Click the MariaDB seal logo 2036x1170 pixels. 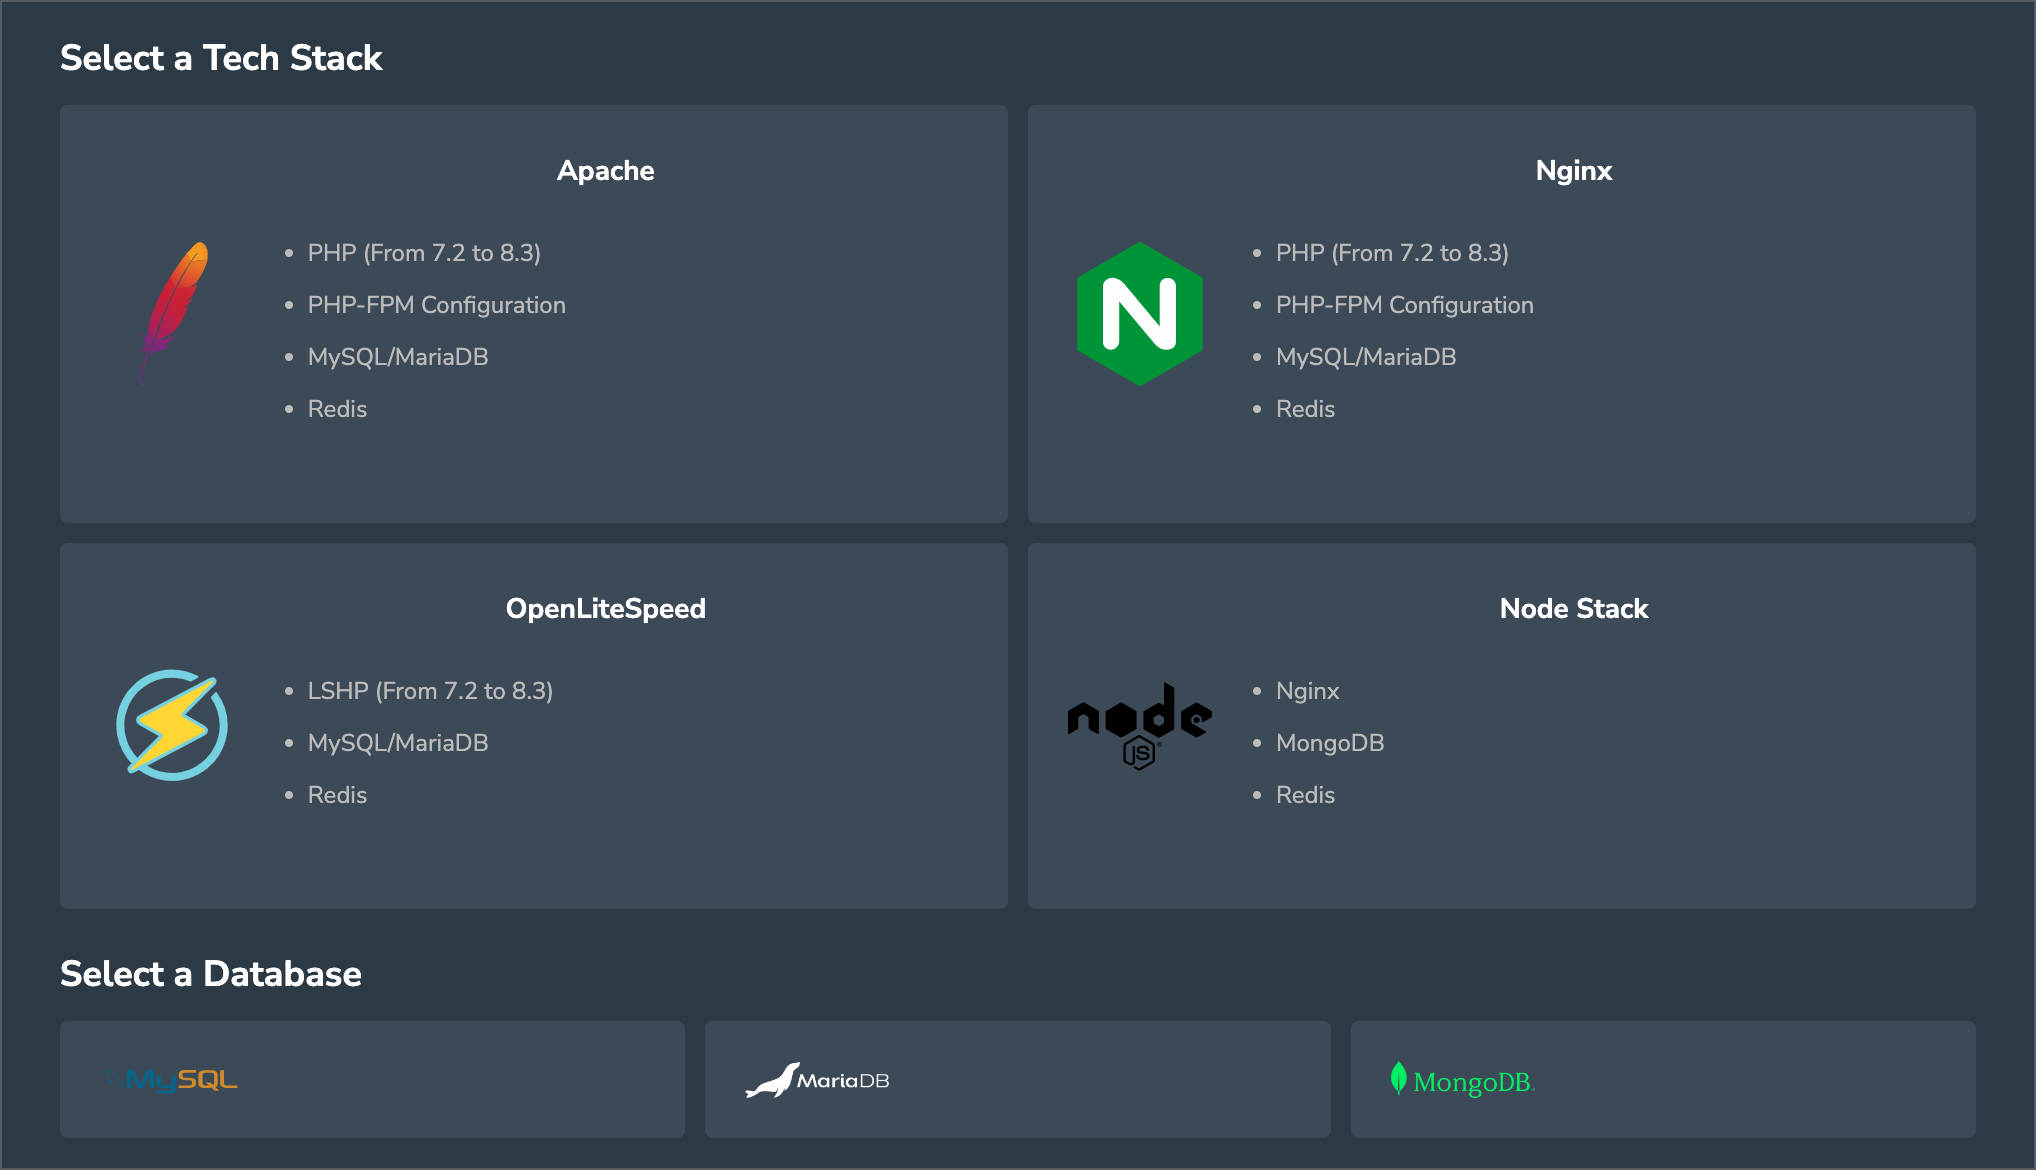coord(817,1080)
